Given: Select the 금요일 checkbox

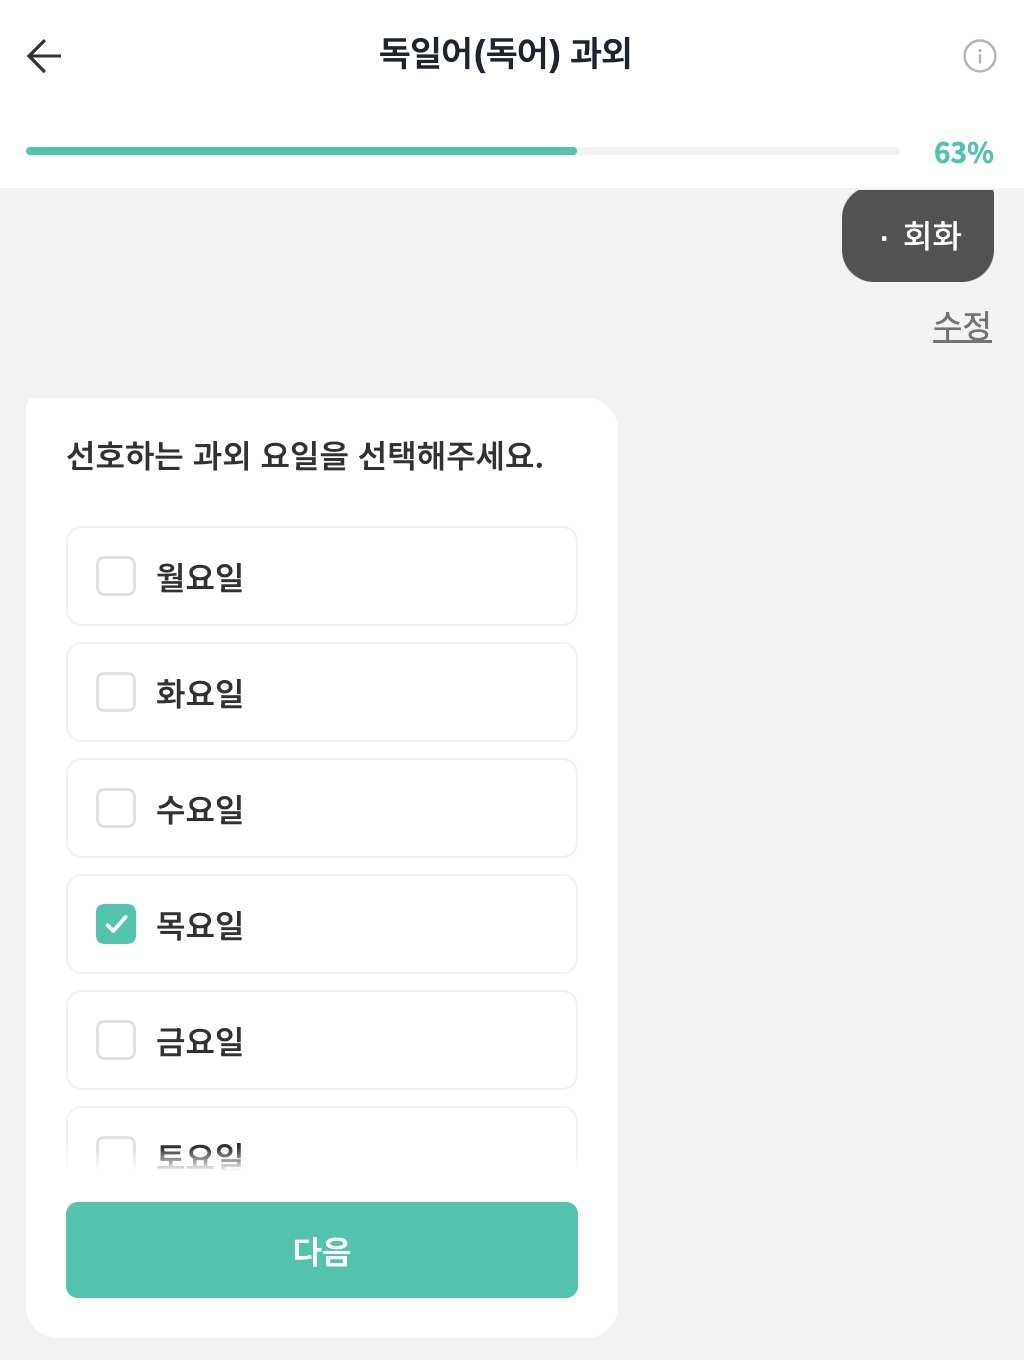Looking at the screenshot, I should tap(116, 1041).
